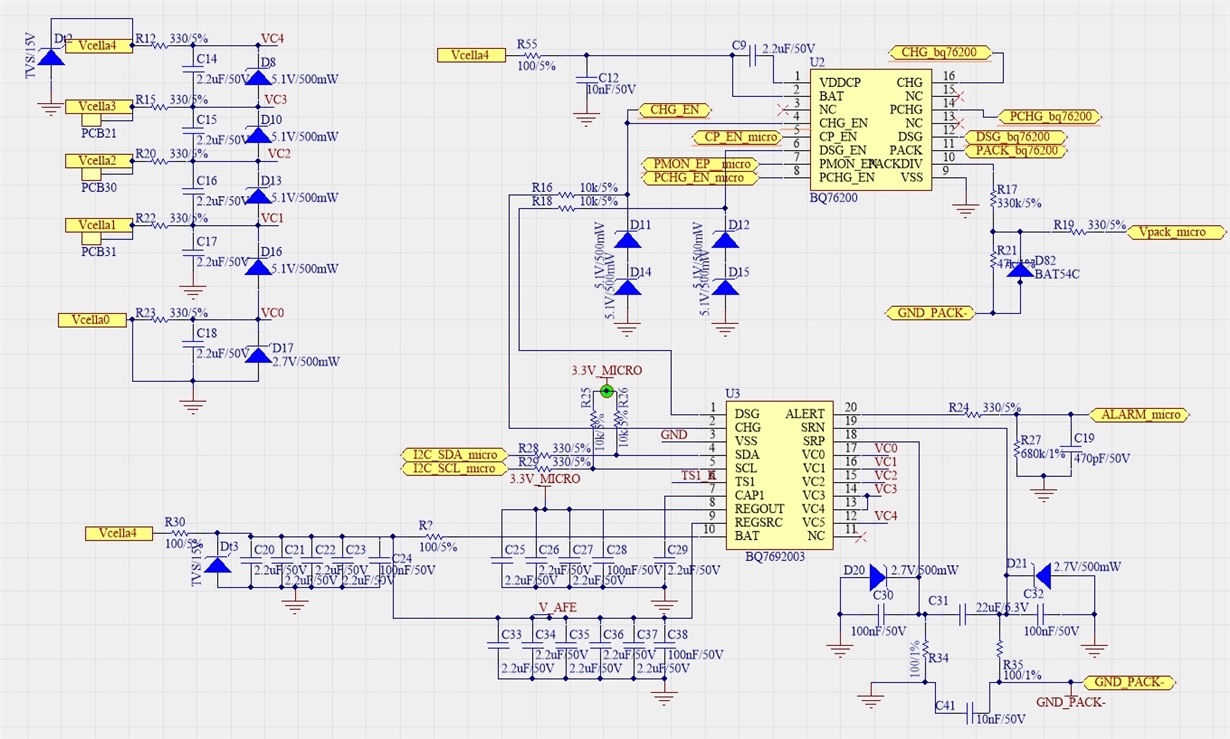The image size is (1230, 739).
Task: Select resistor R24 symbol
Action: [974, 414]
